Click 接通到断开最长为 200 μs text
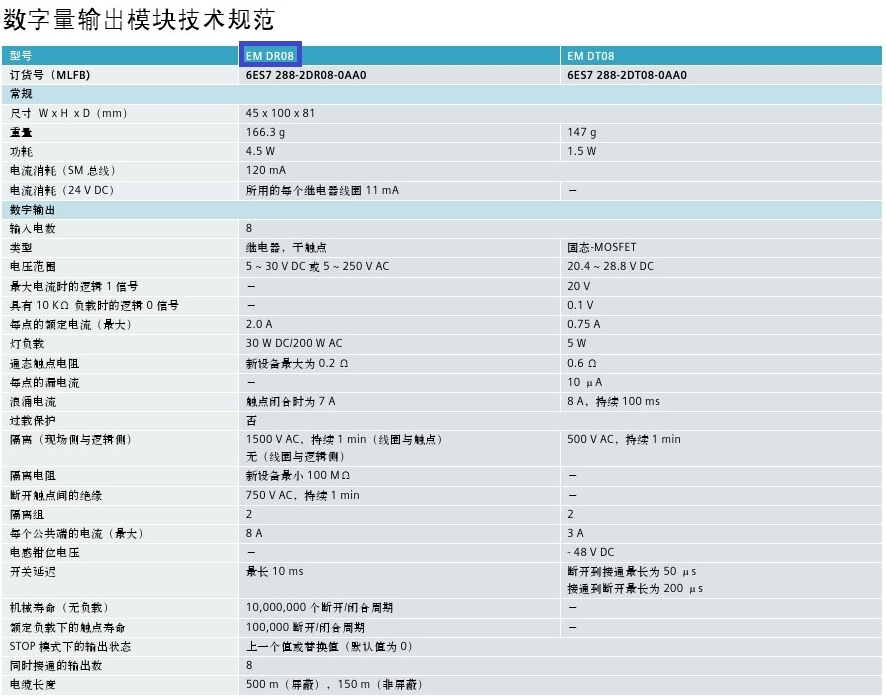The image size is (886, 699). [x=635, y=589]
